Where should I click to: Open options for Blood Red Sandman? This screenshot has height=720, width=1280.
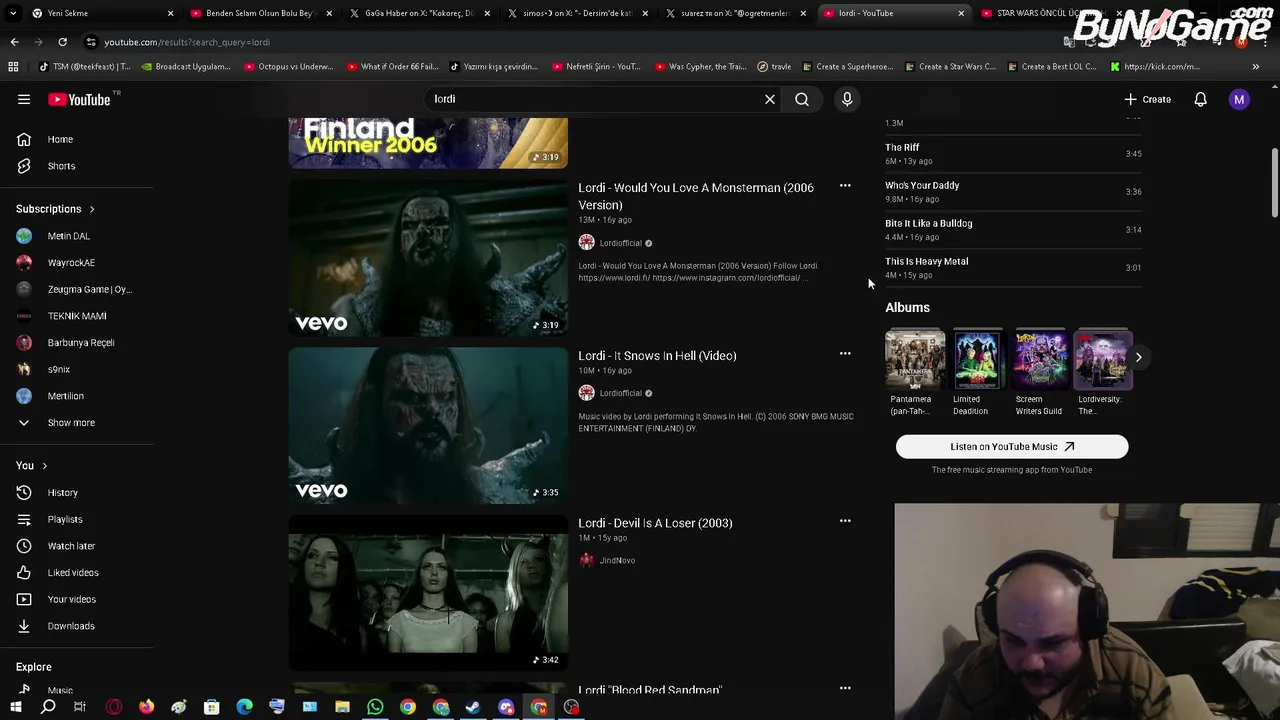845,688
